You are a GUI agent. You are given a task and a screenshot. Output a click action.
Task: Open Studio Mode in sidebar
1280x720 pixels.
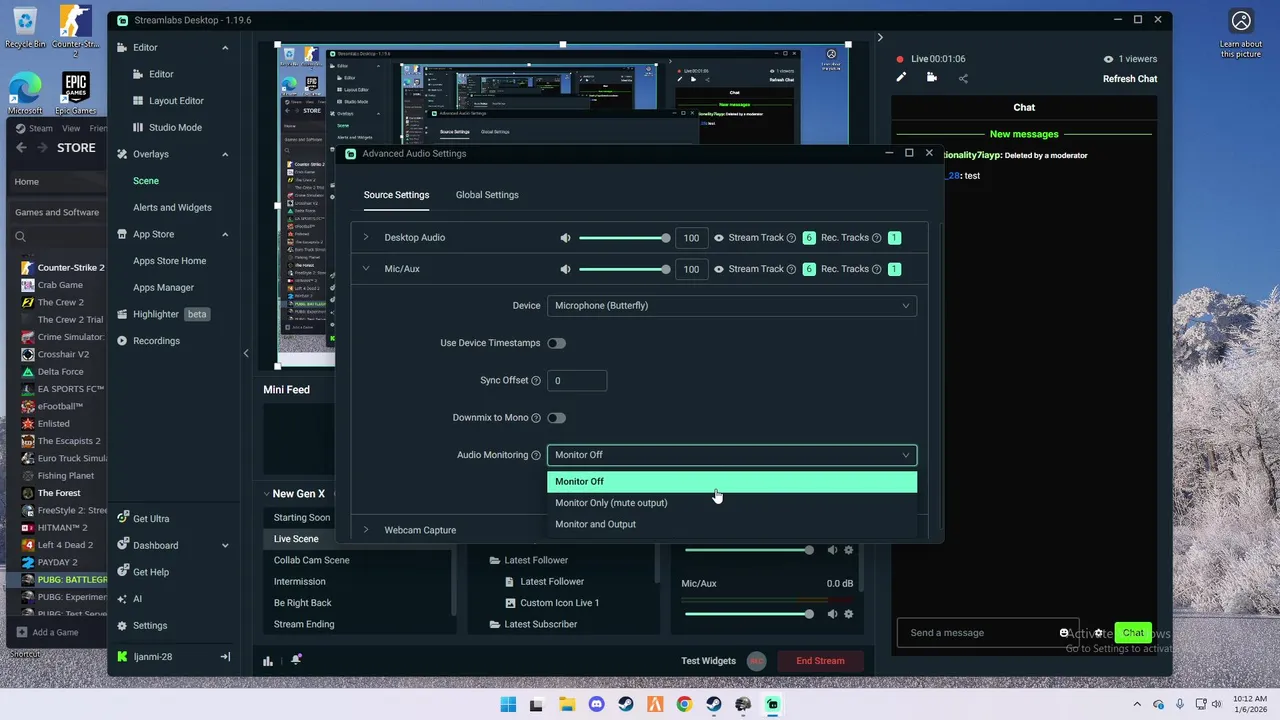click(x=175, y=128)
